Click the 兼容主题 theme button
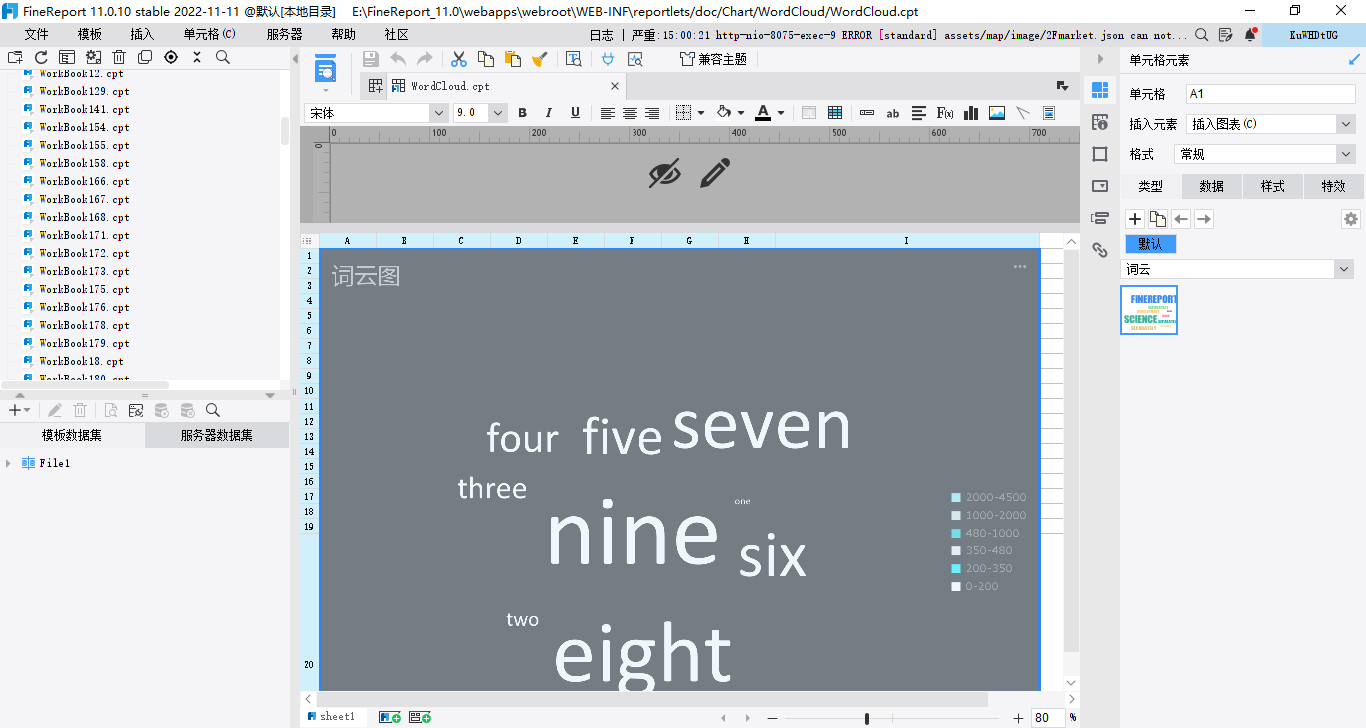The width and height of the screenshot is (1366, 728). point(713,59)
